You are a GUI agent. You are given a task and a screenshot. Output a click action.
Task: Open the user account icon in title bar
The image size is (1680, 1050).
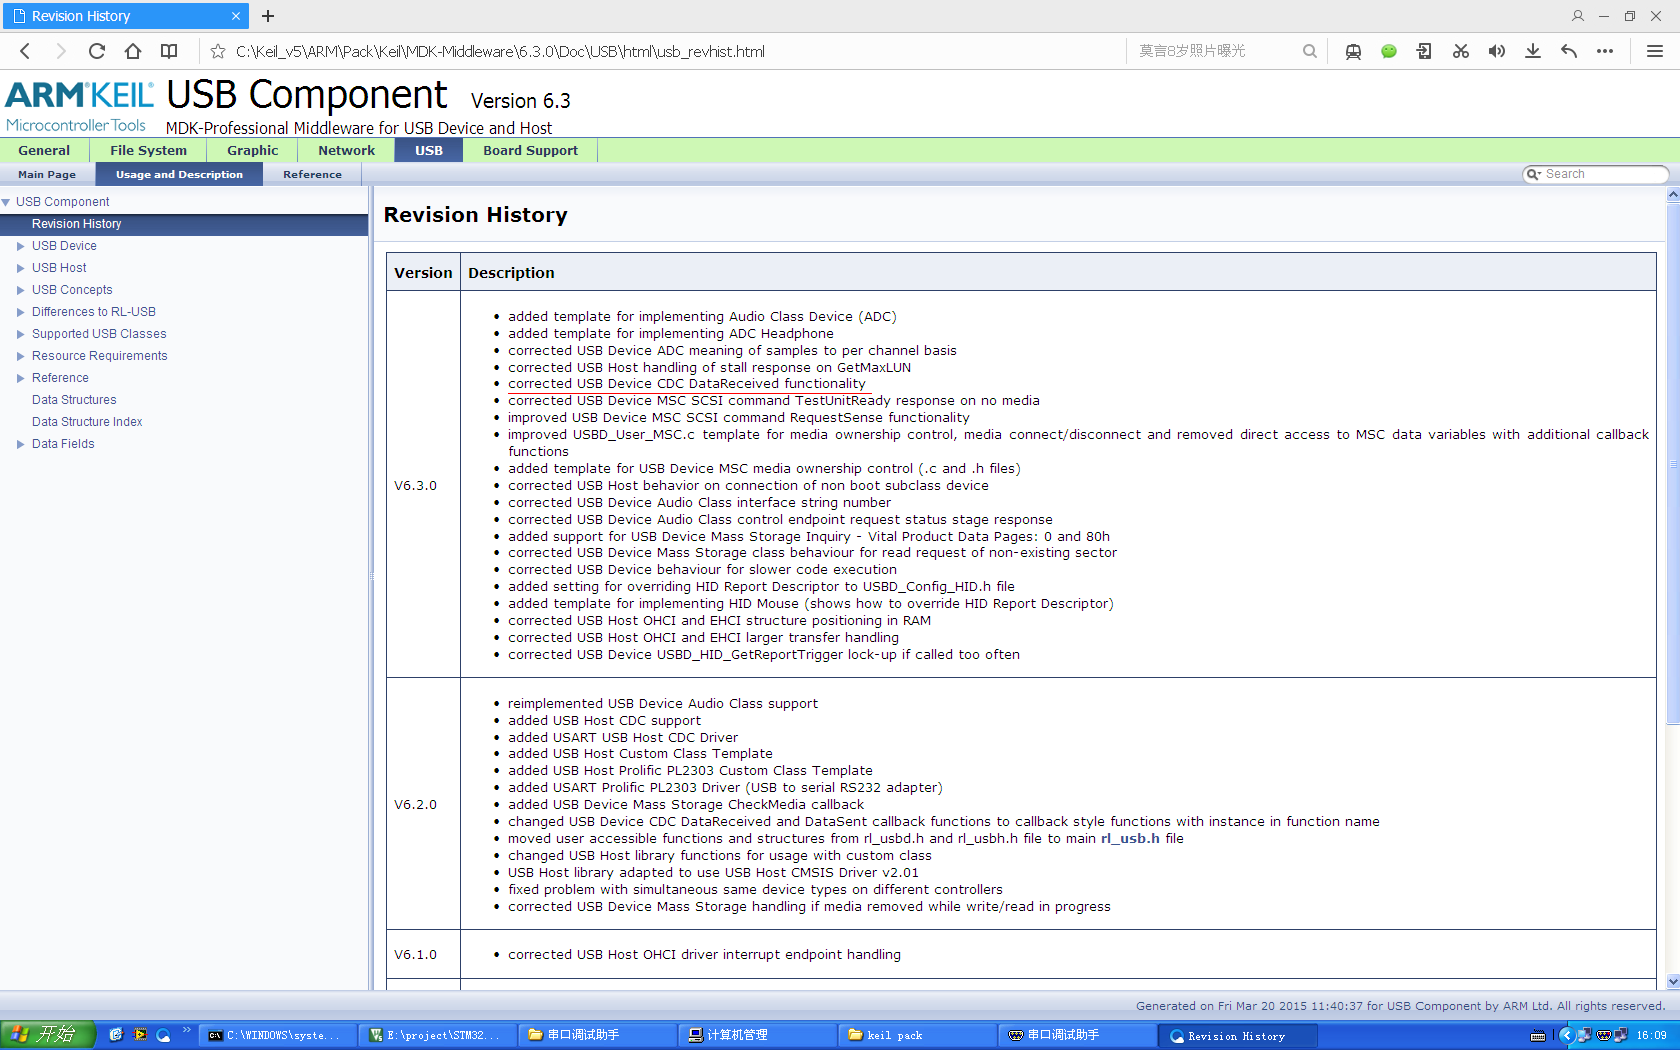(x=1578, y=16)
